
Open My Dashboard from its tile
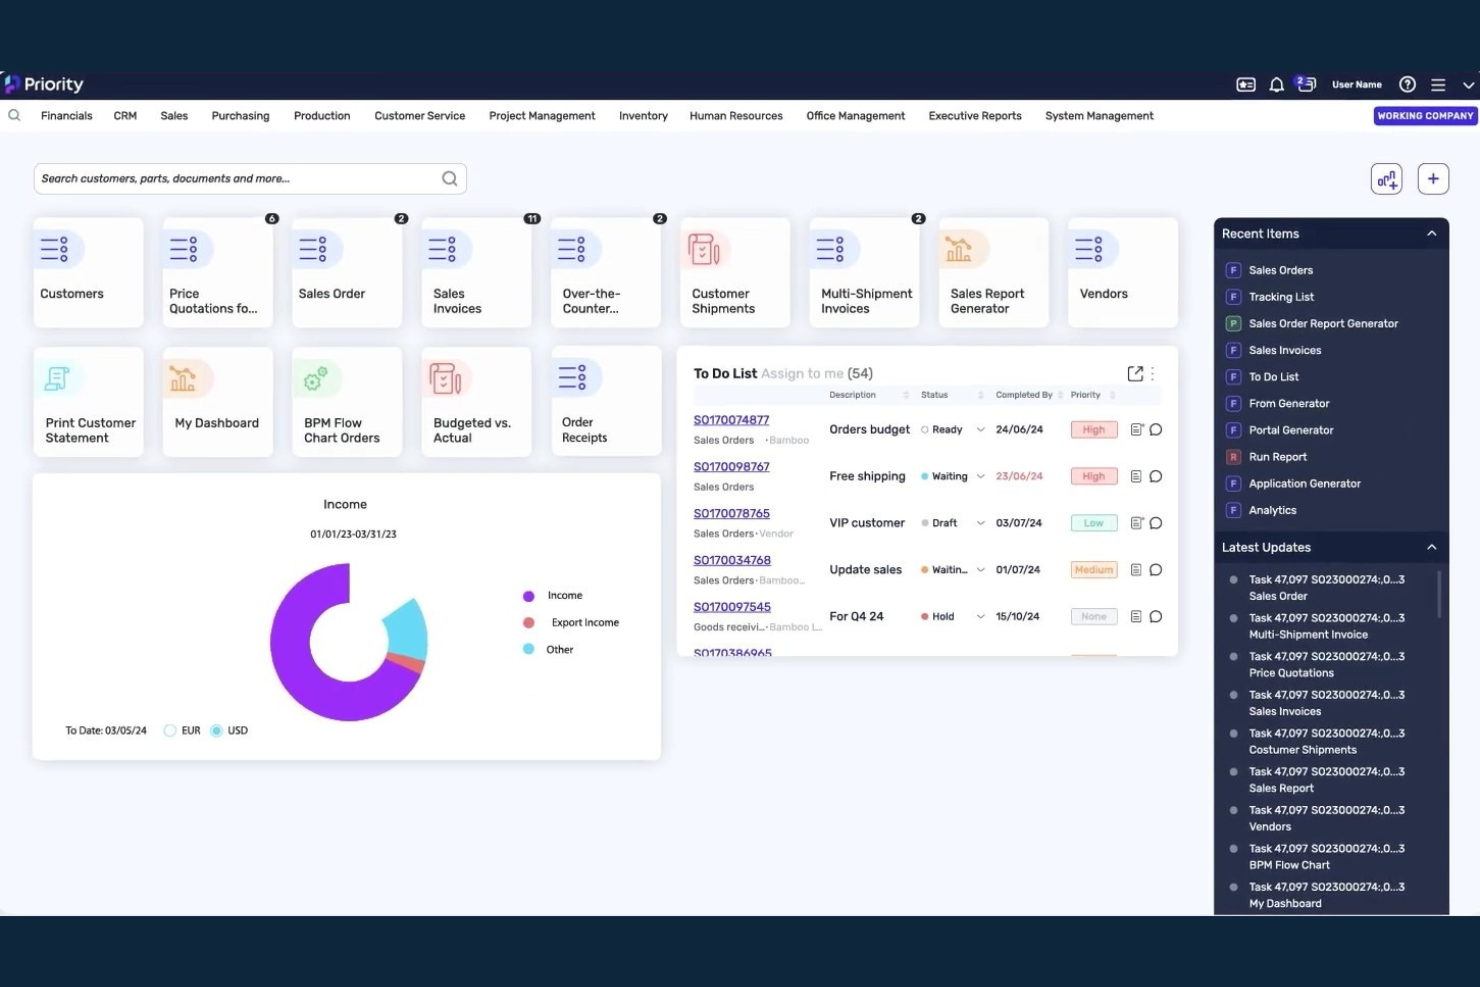216,400
